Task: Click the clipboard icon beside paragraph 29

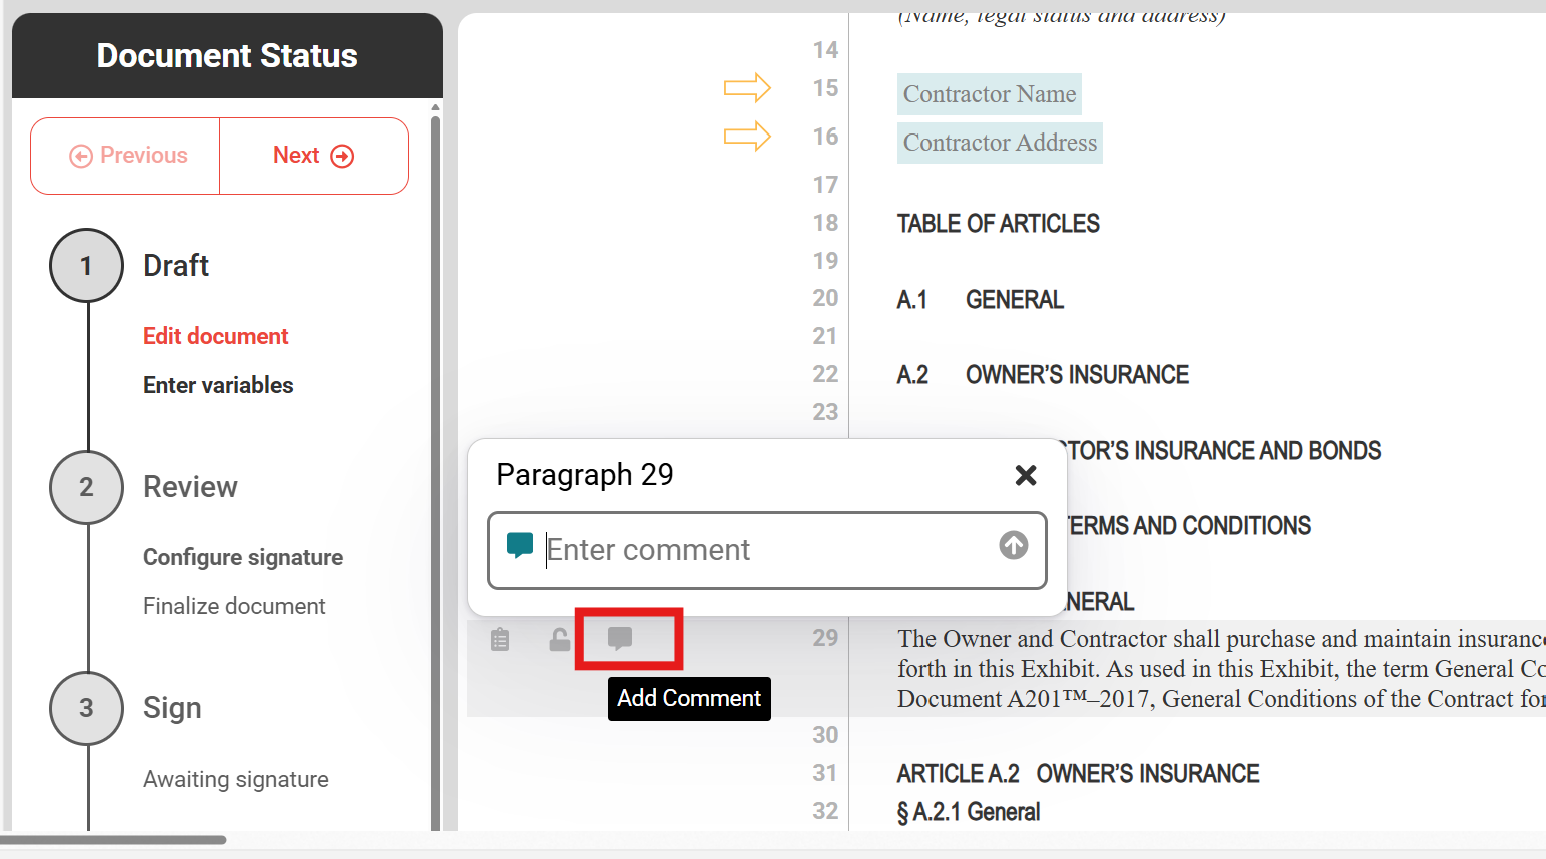Action: [500, 639]
